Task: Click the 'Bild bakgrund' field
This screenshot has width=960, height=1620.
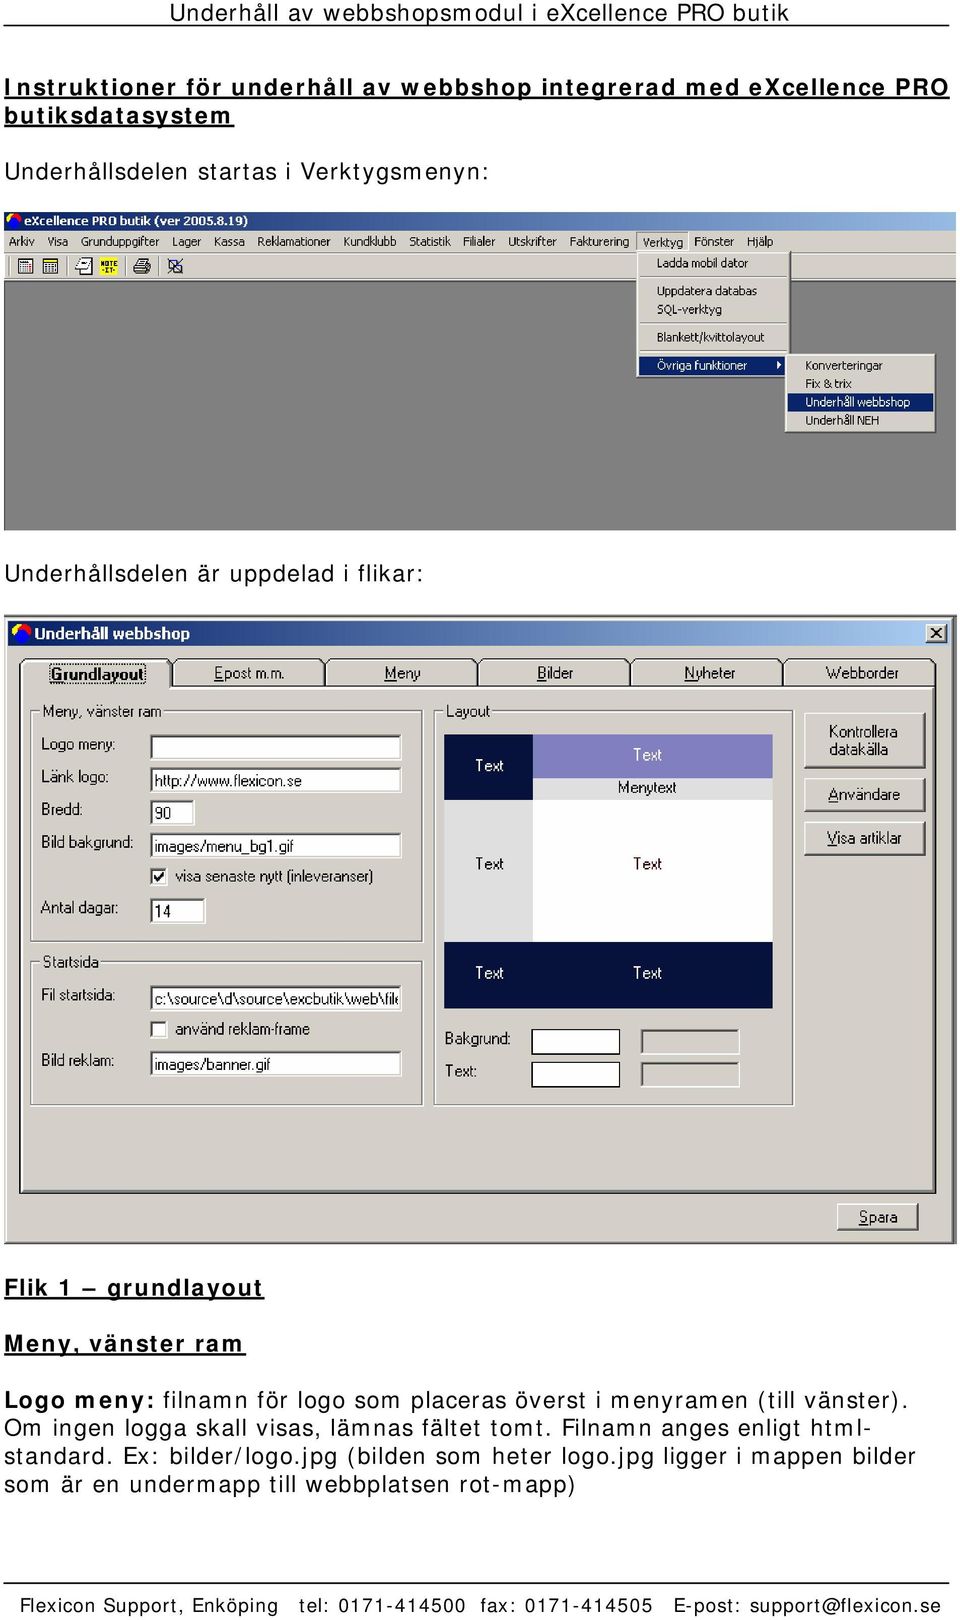Action: pyautogui.click(x=276, y=845)
